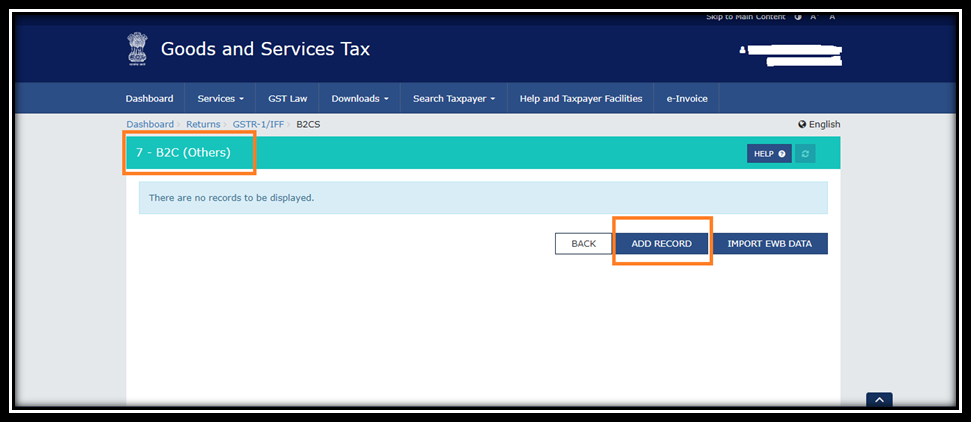This screenshot has width=971, height=422.
Task: Open the Dashboard menu item
Action: click(x=149, y=99)
